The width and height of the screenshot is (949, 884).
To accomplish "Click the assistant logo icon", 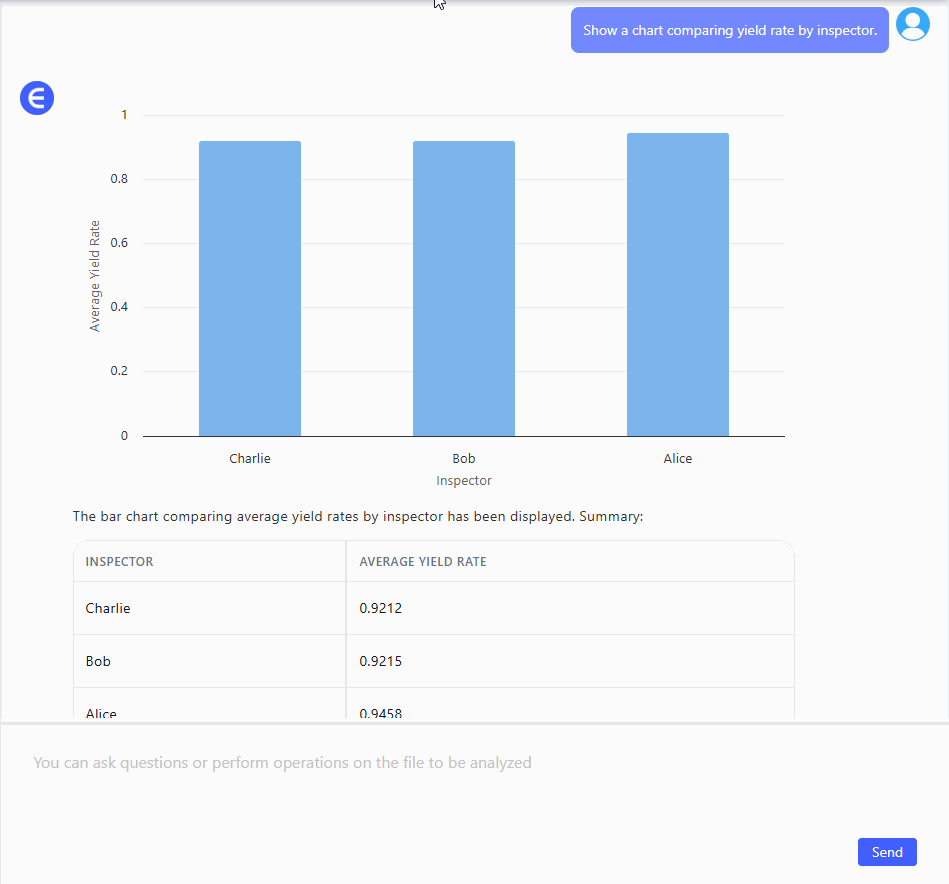I will 37,98.
